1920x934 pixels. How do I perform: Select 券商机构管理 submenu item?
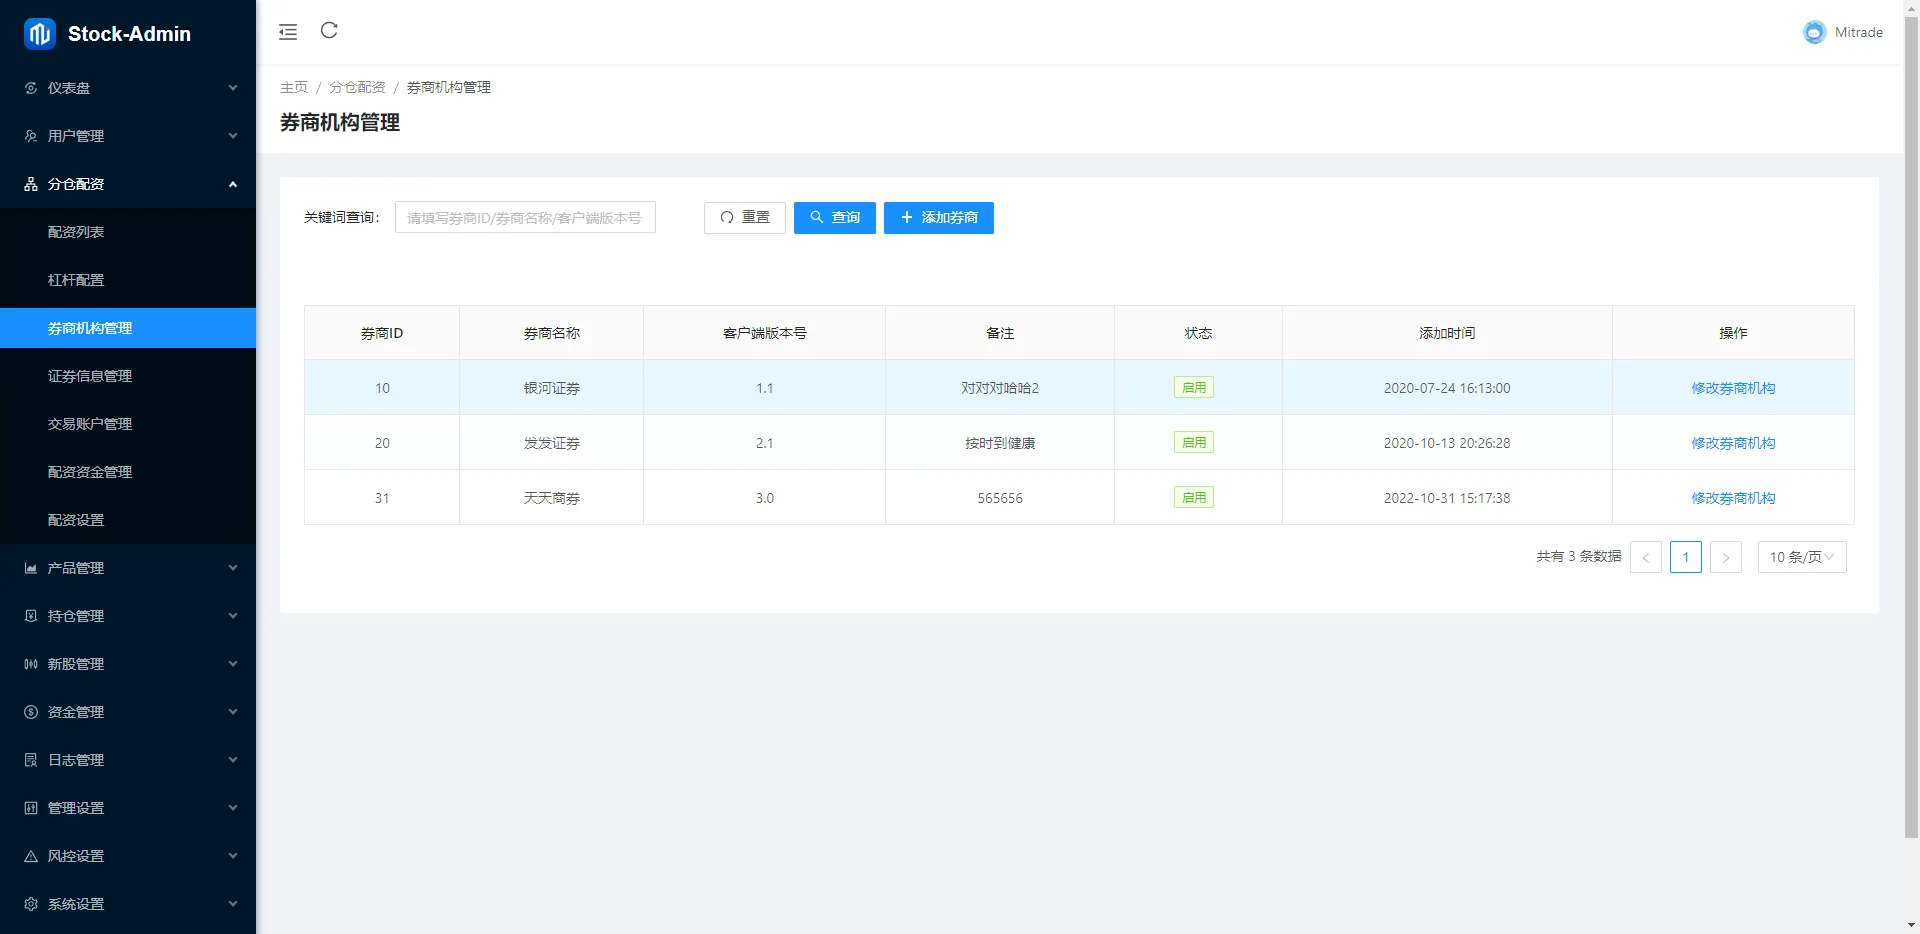[x=128, y=328]
